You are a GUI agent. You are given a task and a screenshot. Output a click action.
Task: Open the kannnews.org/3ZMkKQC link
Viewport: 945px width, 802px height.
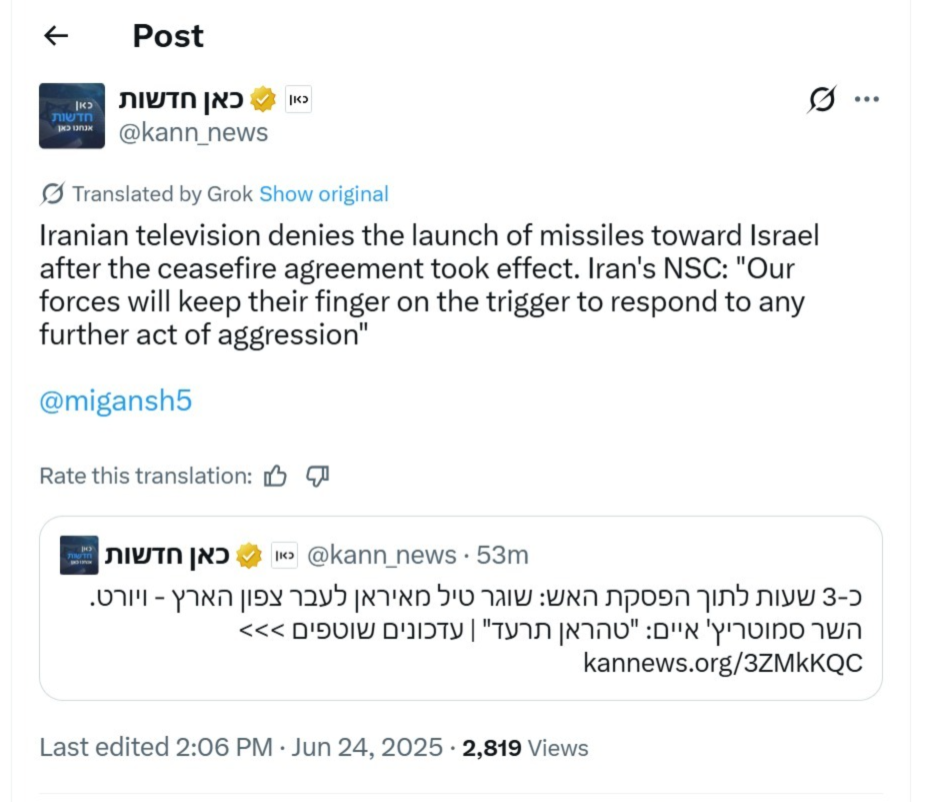pos(721,663)
